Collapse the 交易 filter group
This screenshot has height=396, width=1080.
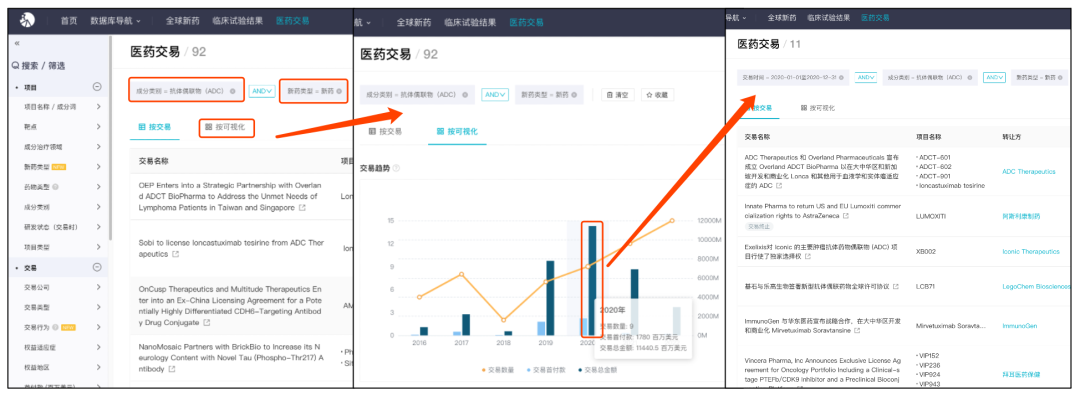coord(97,267)
